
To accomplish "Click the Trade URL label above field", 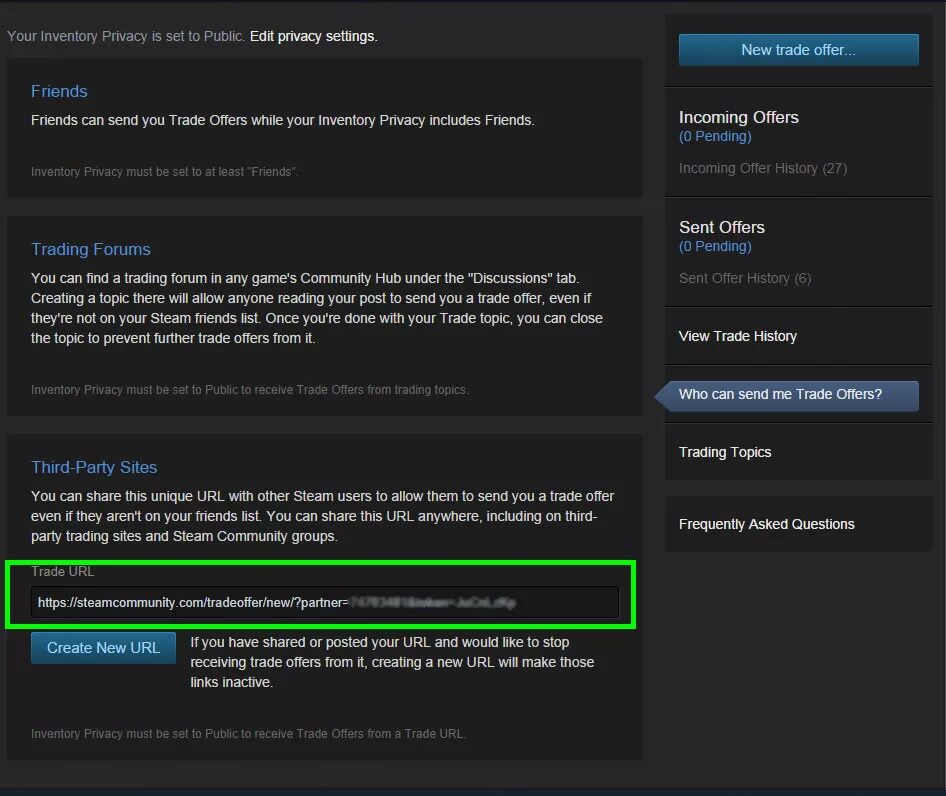I will tap(63, 572).
